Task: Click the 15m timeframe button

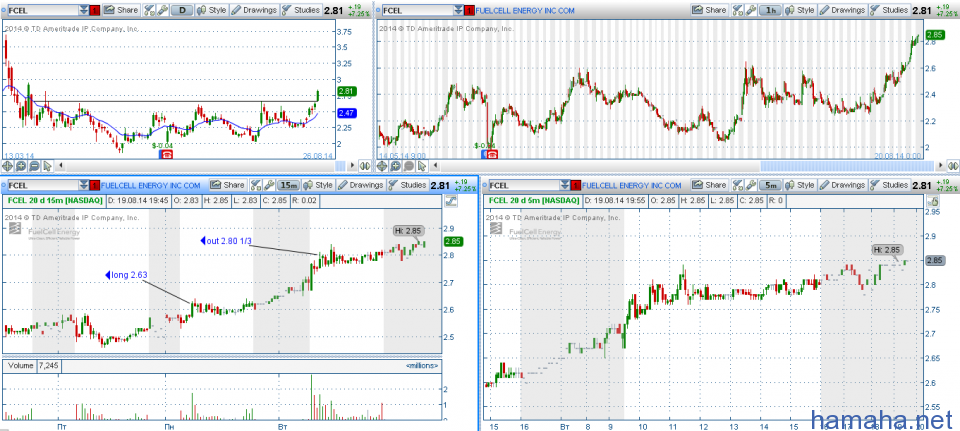Action: [288, 186]
